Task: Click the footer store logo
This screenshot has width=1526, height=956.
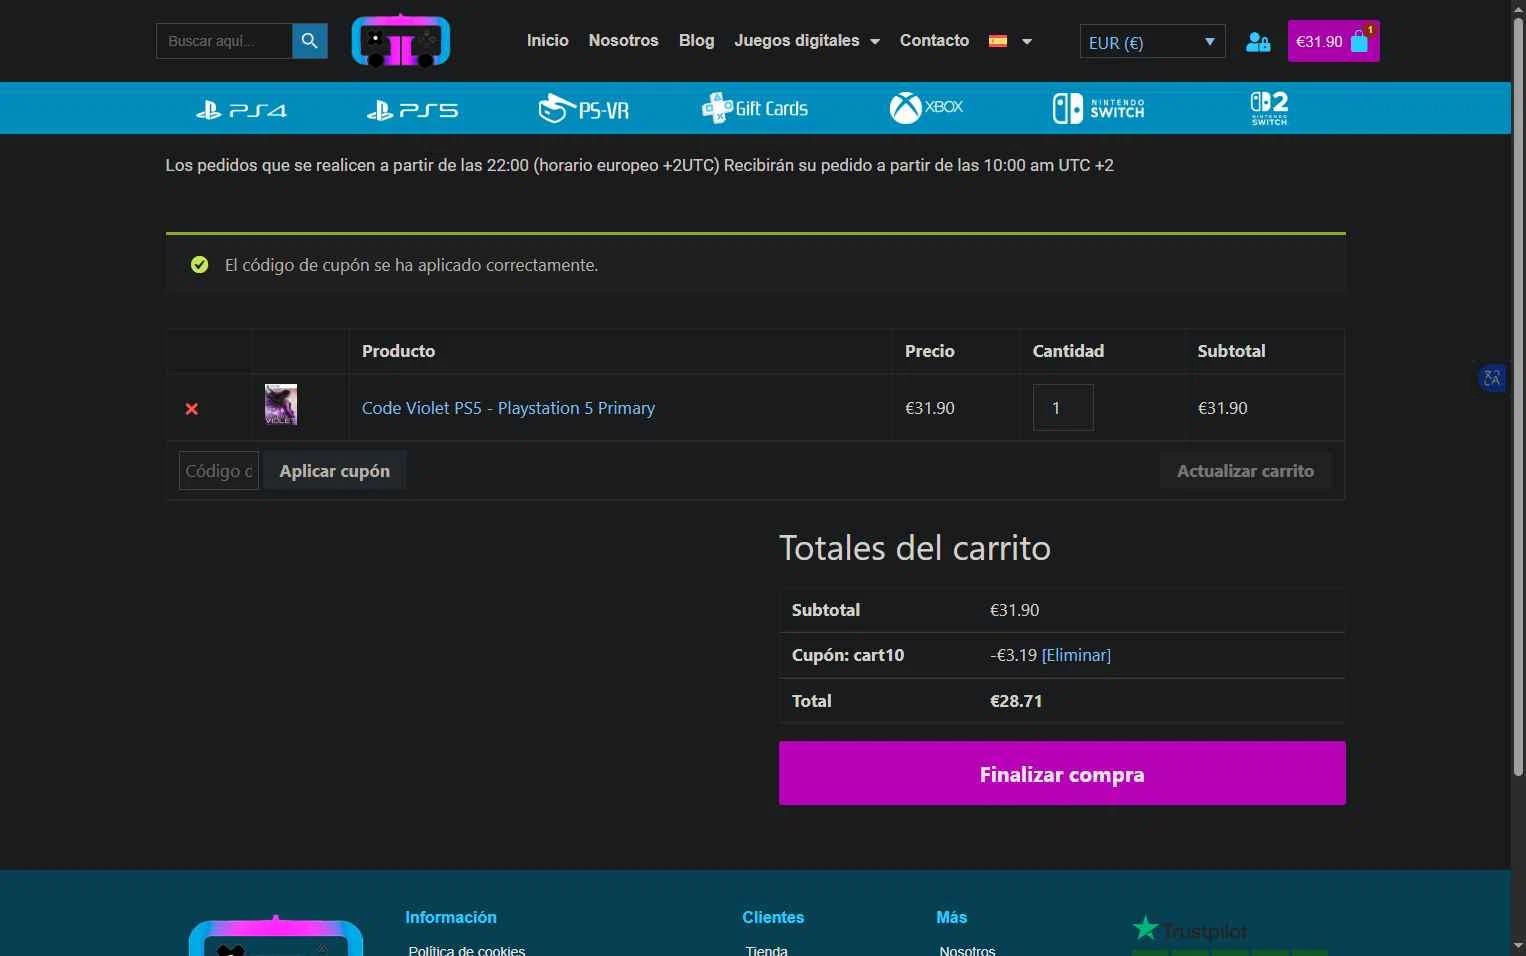Action: pos(276,936)
